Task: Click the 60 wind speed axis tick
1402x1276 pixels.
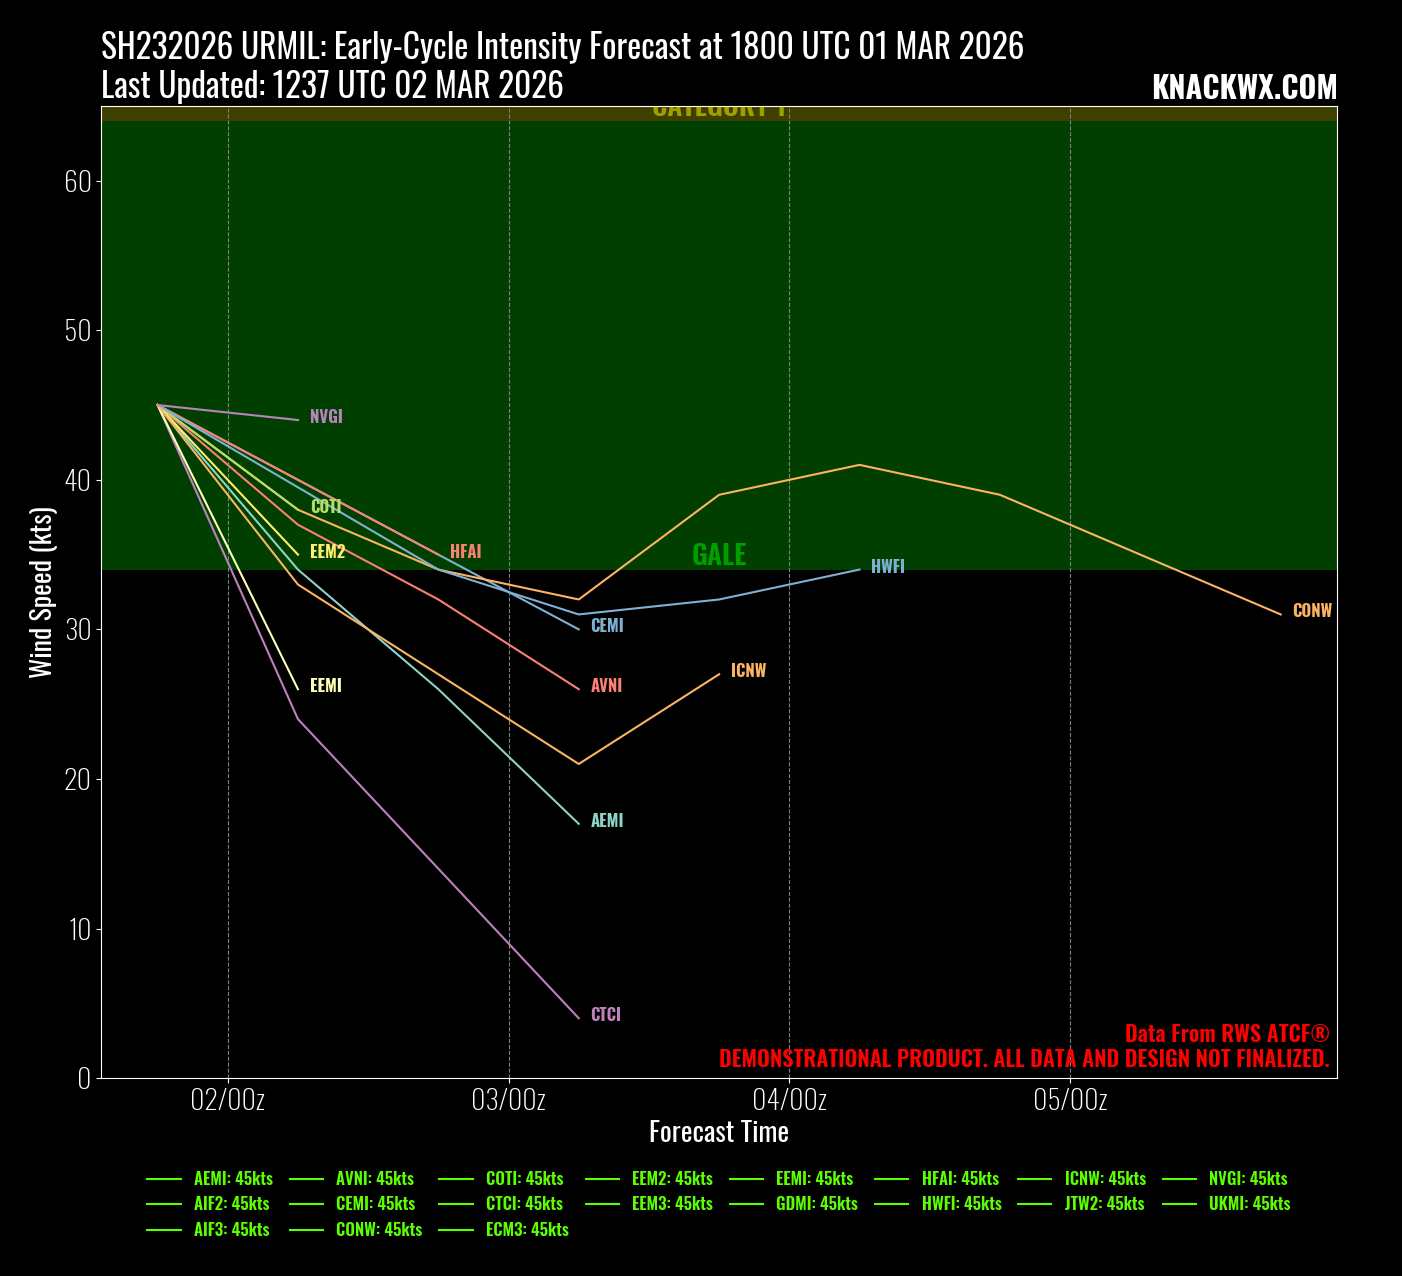Action: click(x=77, y=181)
